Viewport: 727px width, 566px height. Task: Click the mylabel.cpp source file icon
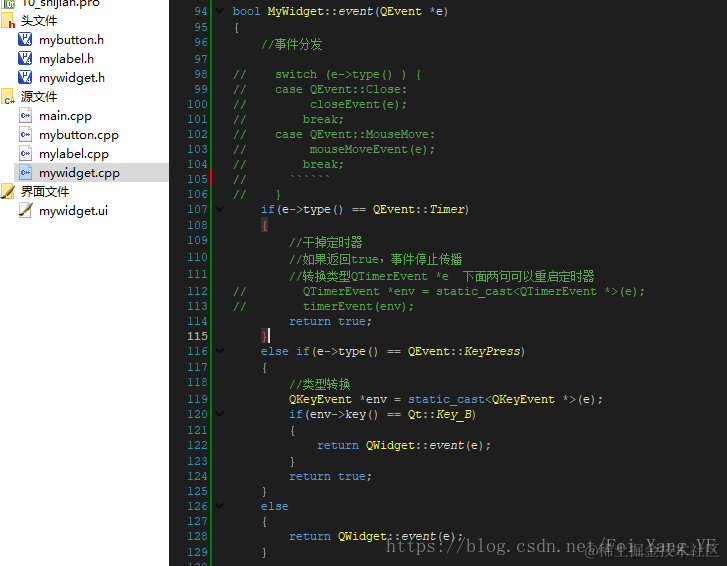(x=26, y=153)
